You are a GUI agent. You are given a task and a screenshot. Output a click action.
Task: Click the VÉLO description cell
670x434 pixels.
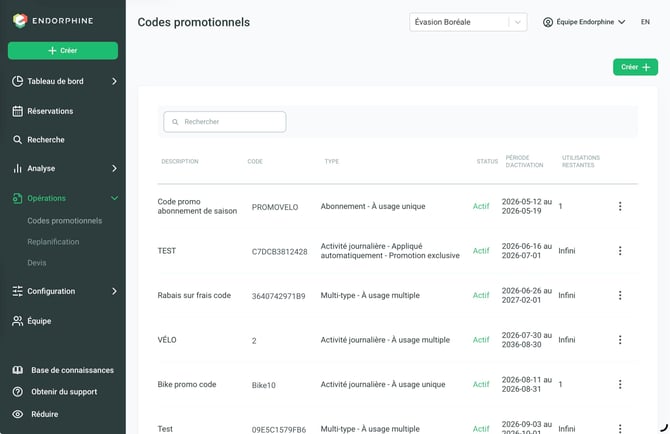tap(167, 340)
